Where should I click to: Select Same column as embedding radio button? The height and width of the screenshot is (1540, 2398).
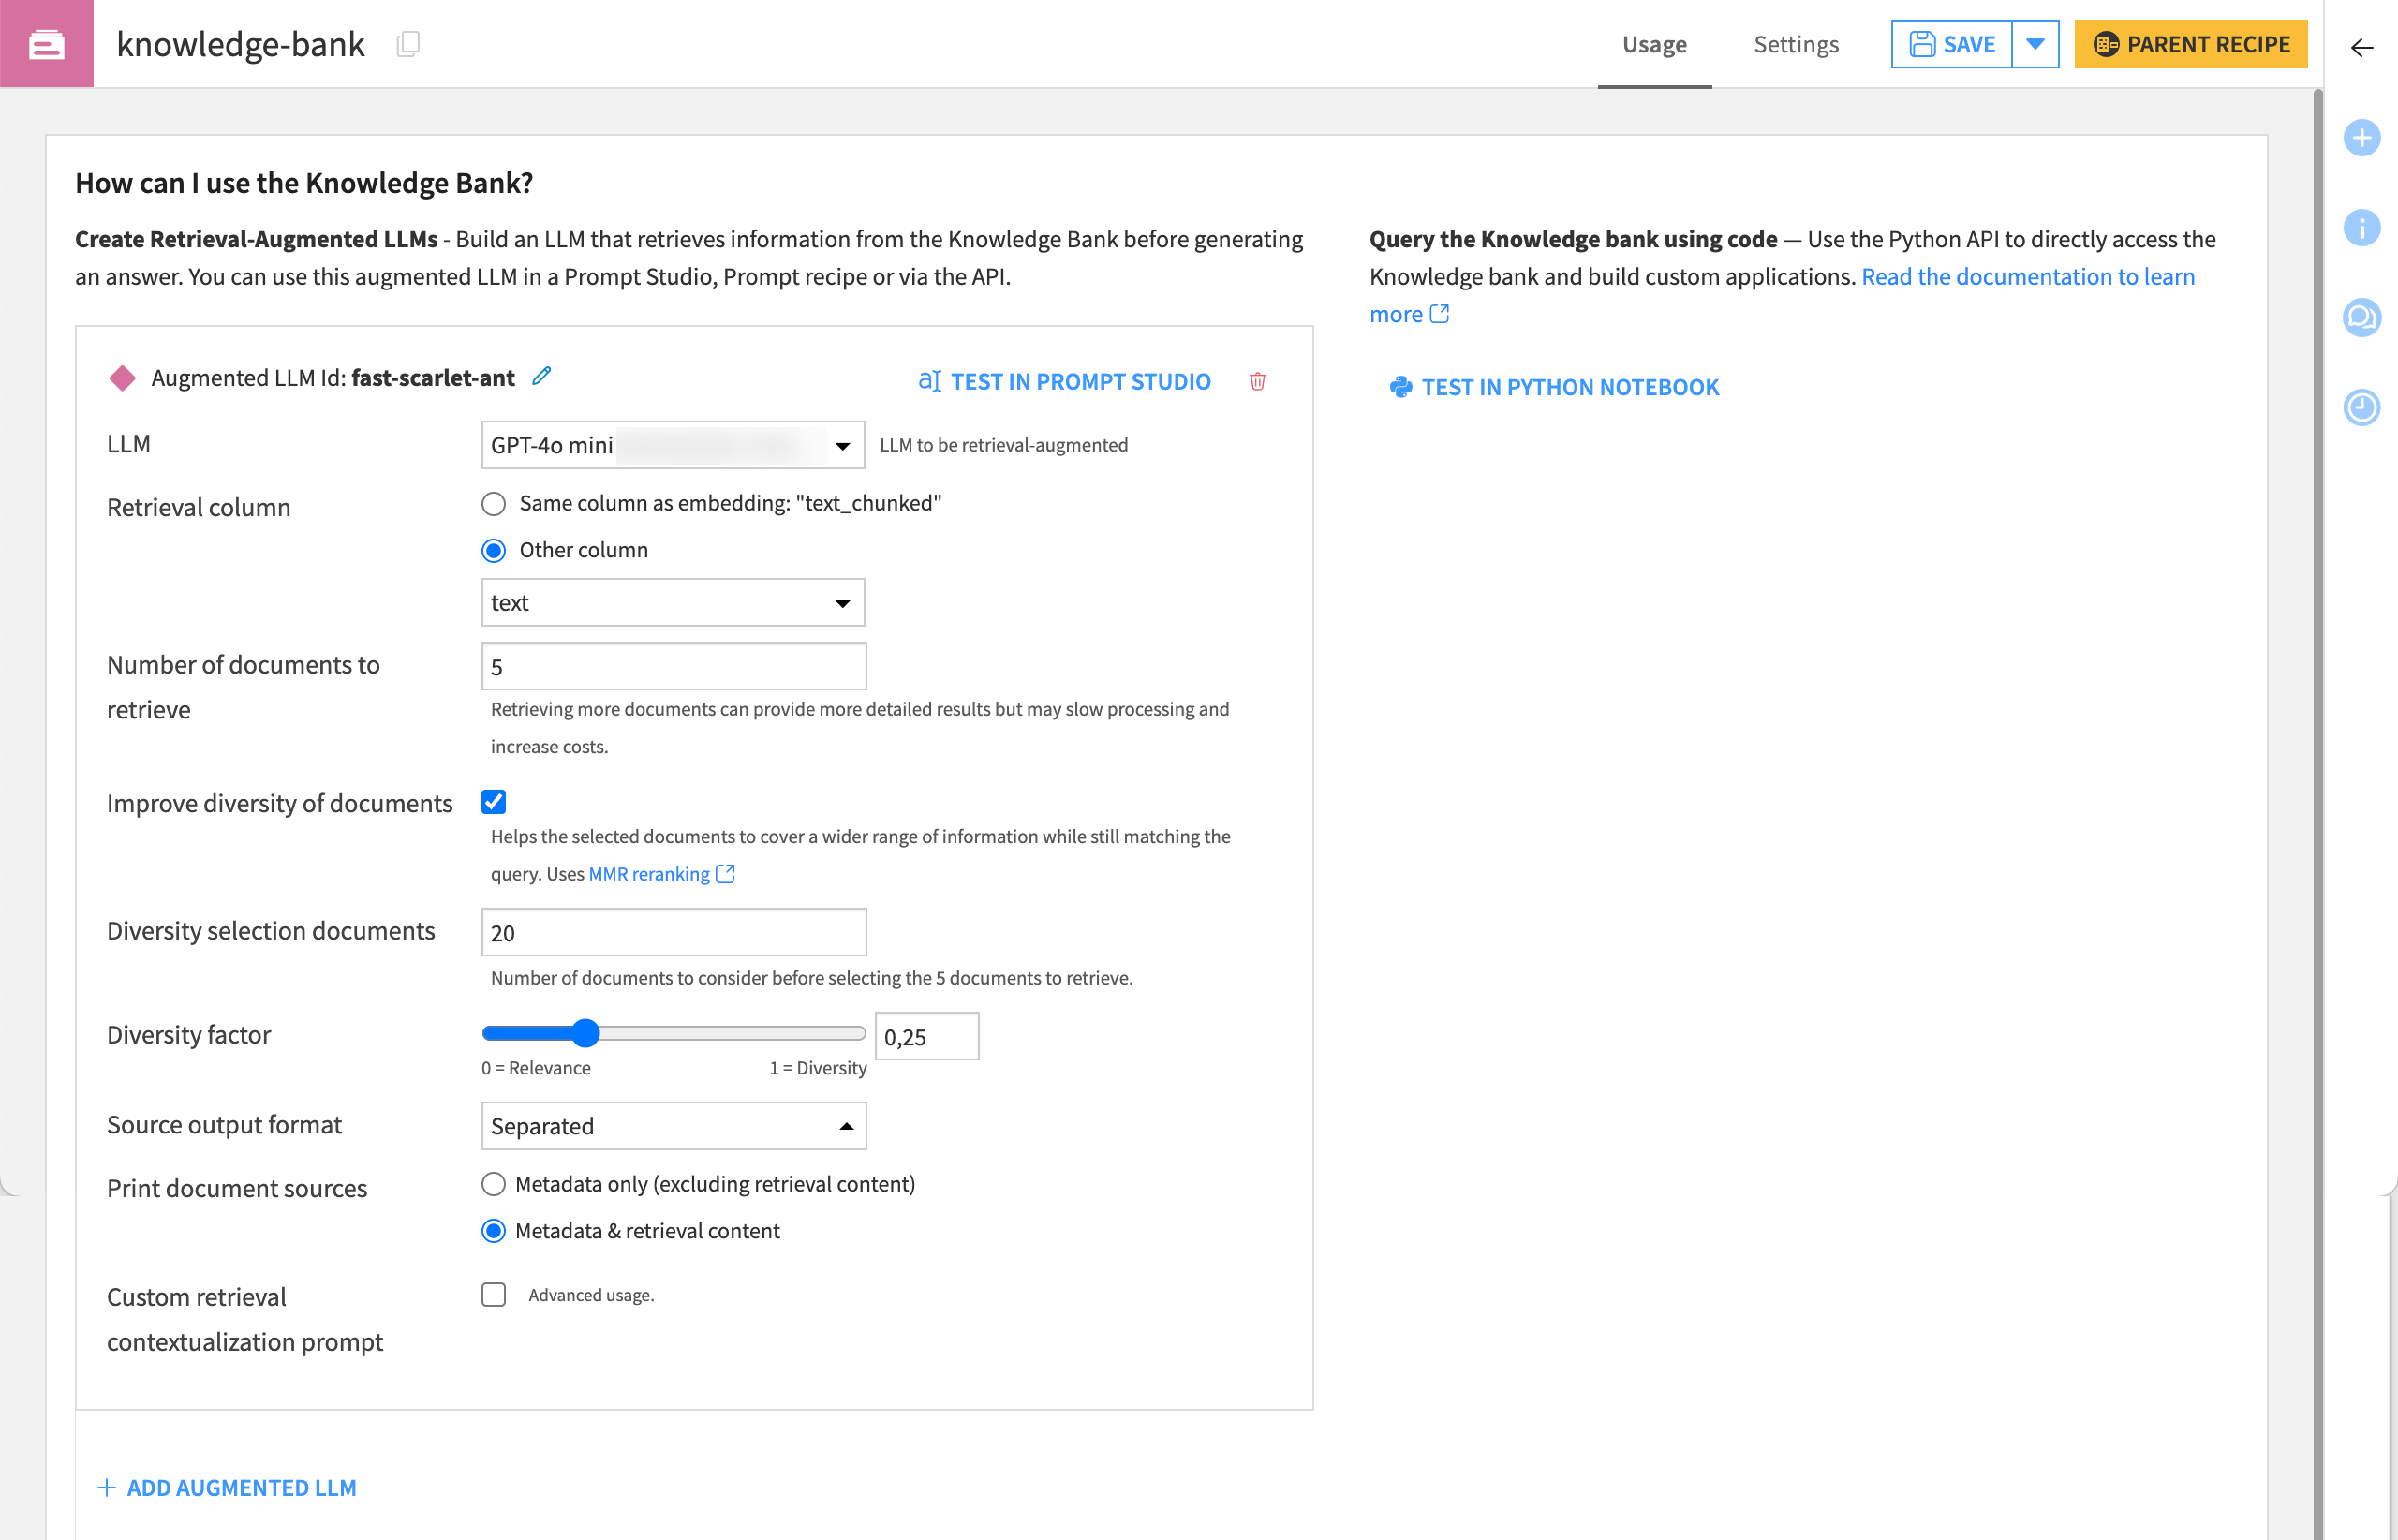click(495, 503)
